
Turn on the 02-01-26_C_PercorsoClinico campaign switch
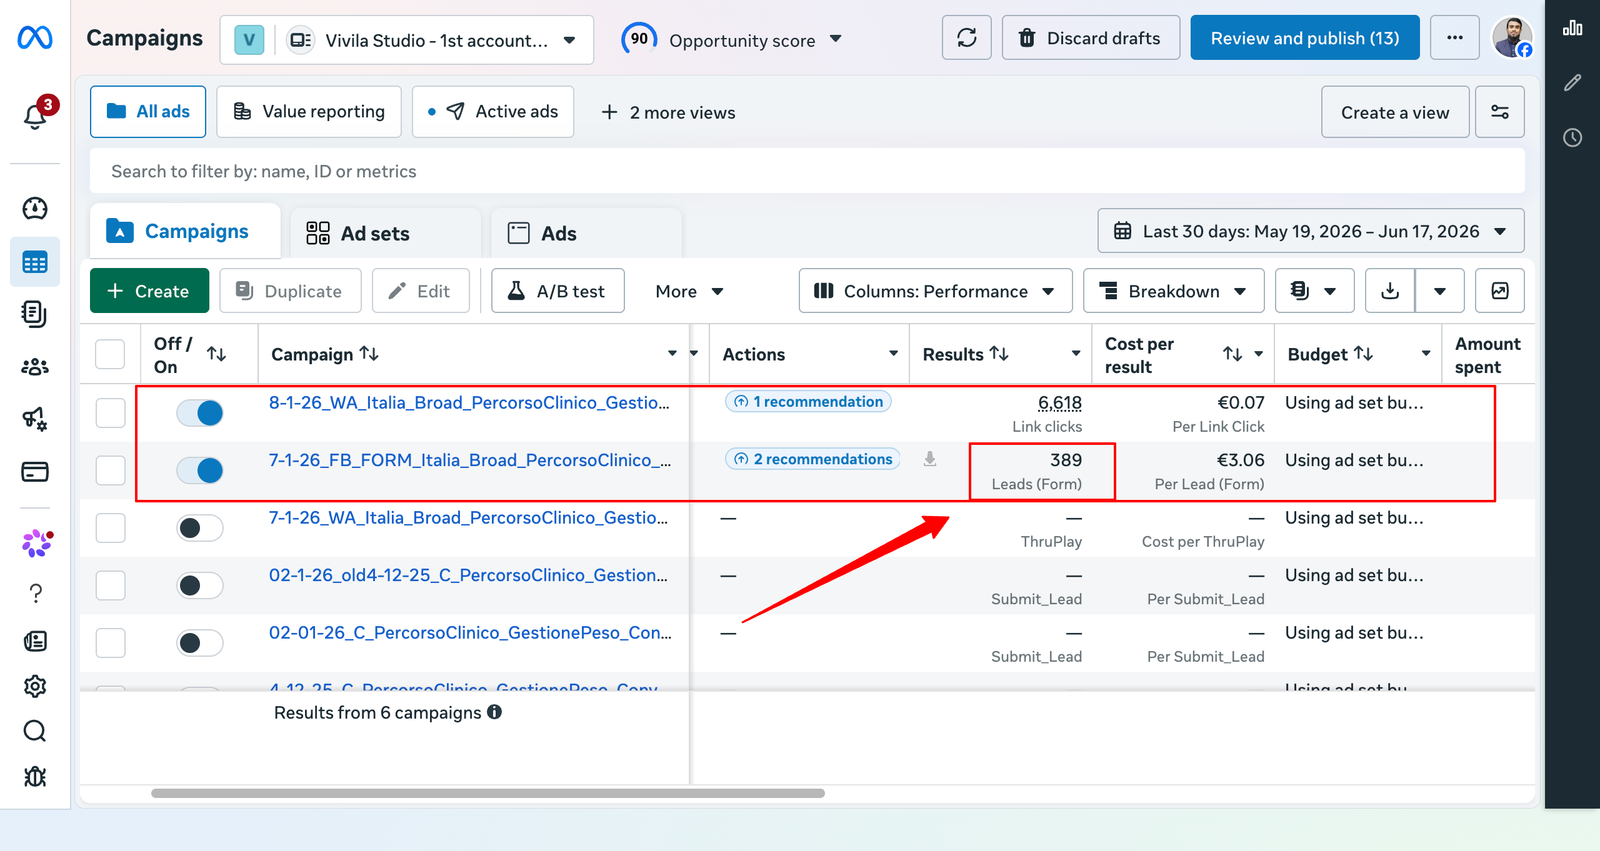[x=200, y=642]
